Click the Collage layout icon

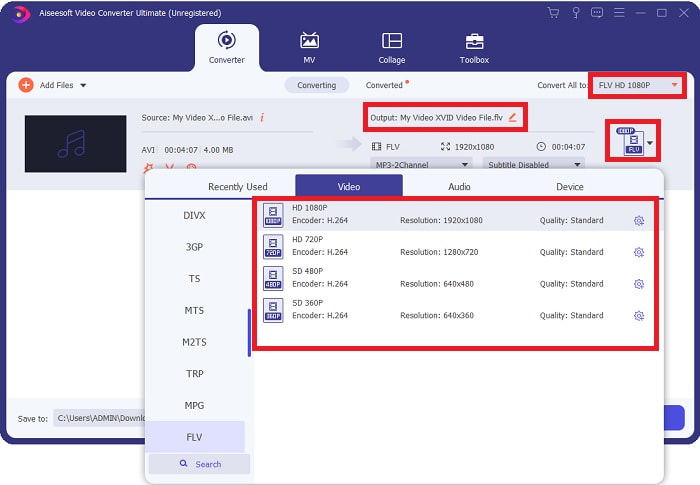point(392,41)
